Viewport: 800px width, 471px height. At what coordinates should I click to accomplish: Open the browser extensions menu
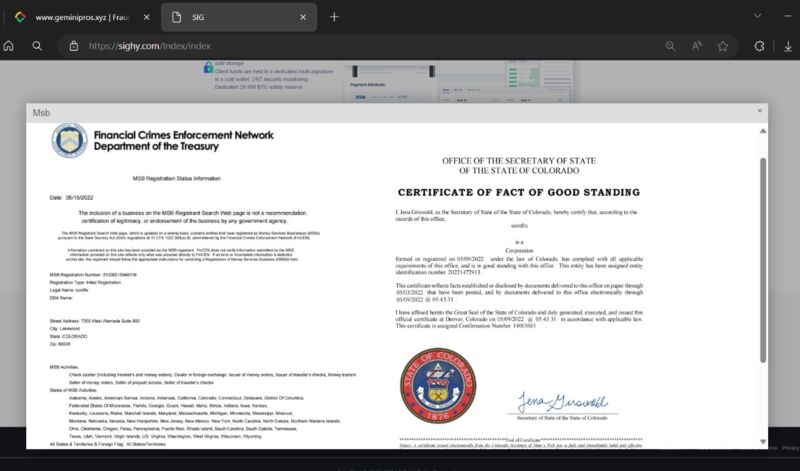pyautogui.click(x=759, y=46)
